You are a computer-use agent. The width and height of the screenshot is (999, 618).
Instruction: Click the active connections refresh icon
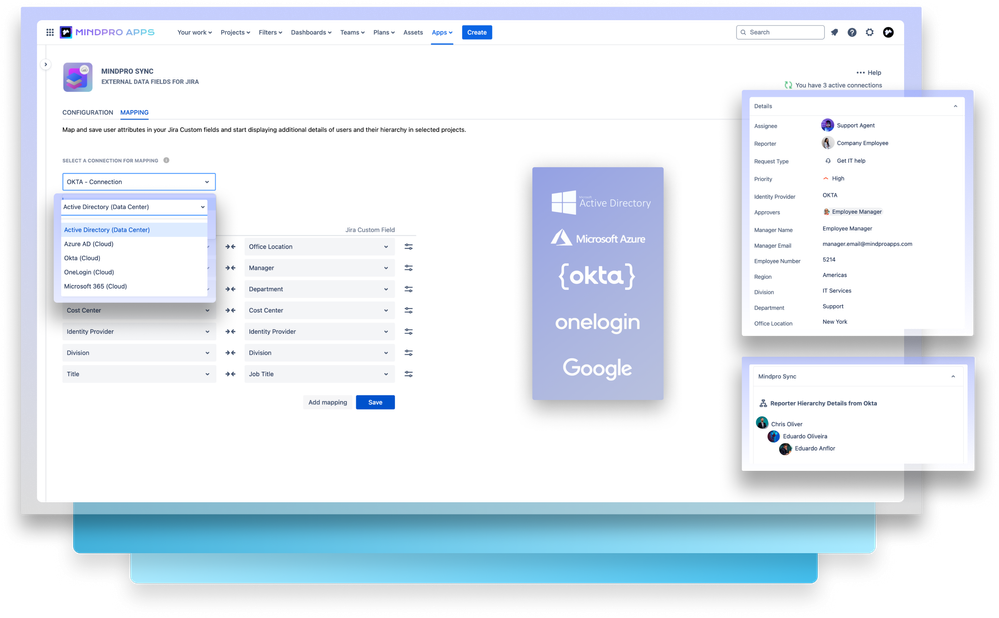click(788, 85)
